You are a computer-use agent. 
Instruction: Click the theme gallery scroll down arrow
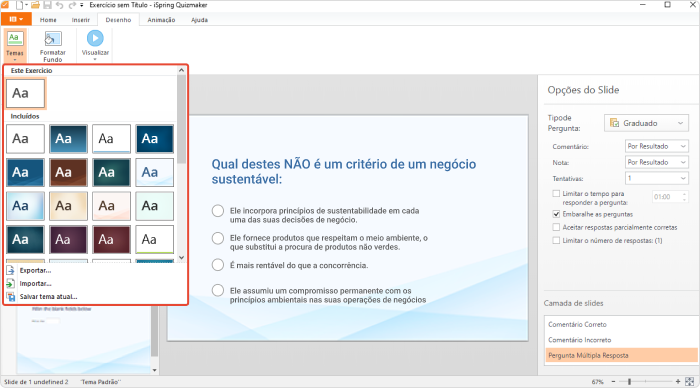tap(181, 258)
